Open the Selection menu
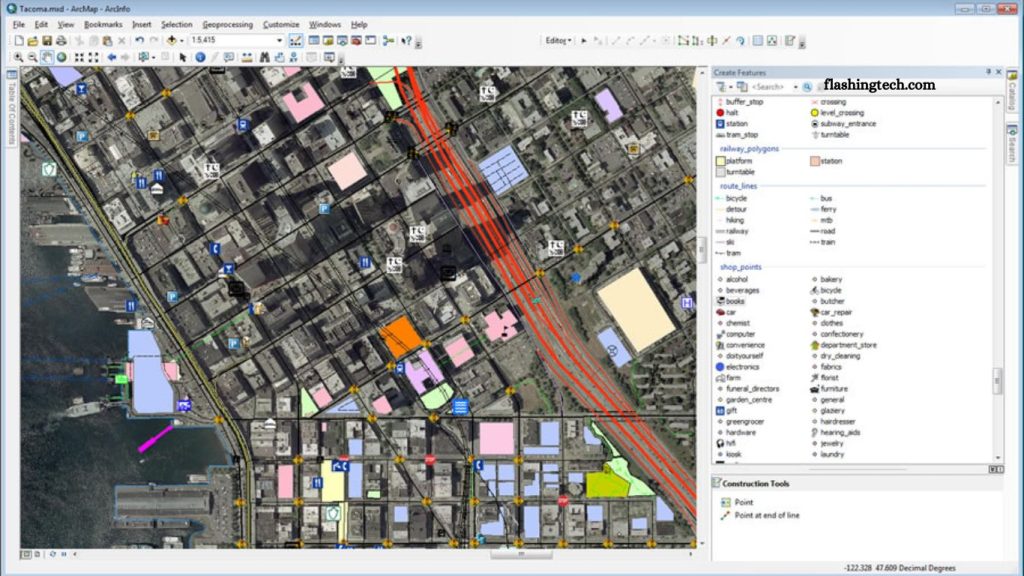The height and width of the screenshot is (576, 1024). click(x=176, y=24)
